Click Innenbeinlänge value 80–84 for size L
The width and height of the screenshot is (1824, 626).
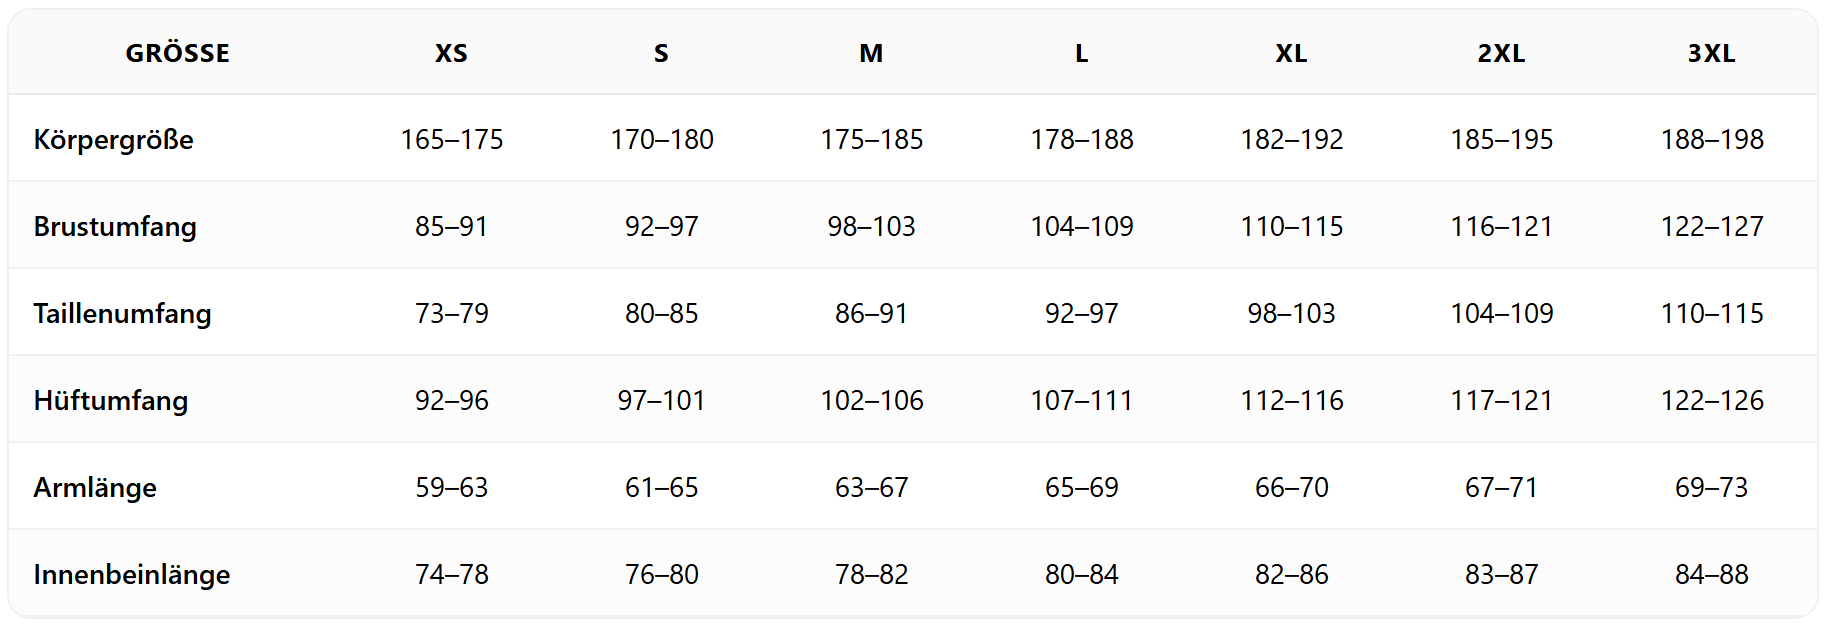pyautogui.click(x=1082, y=575)
